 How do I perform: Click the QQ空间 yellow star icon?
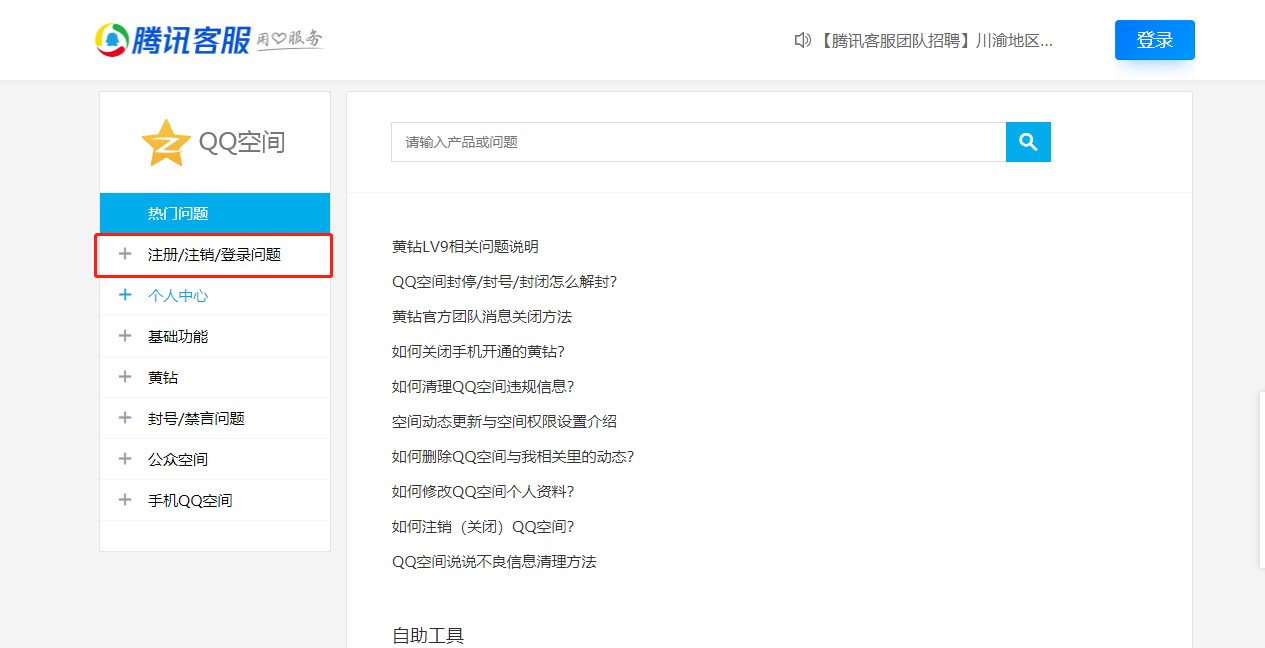coord(166,143)
